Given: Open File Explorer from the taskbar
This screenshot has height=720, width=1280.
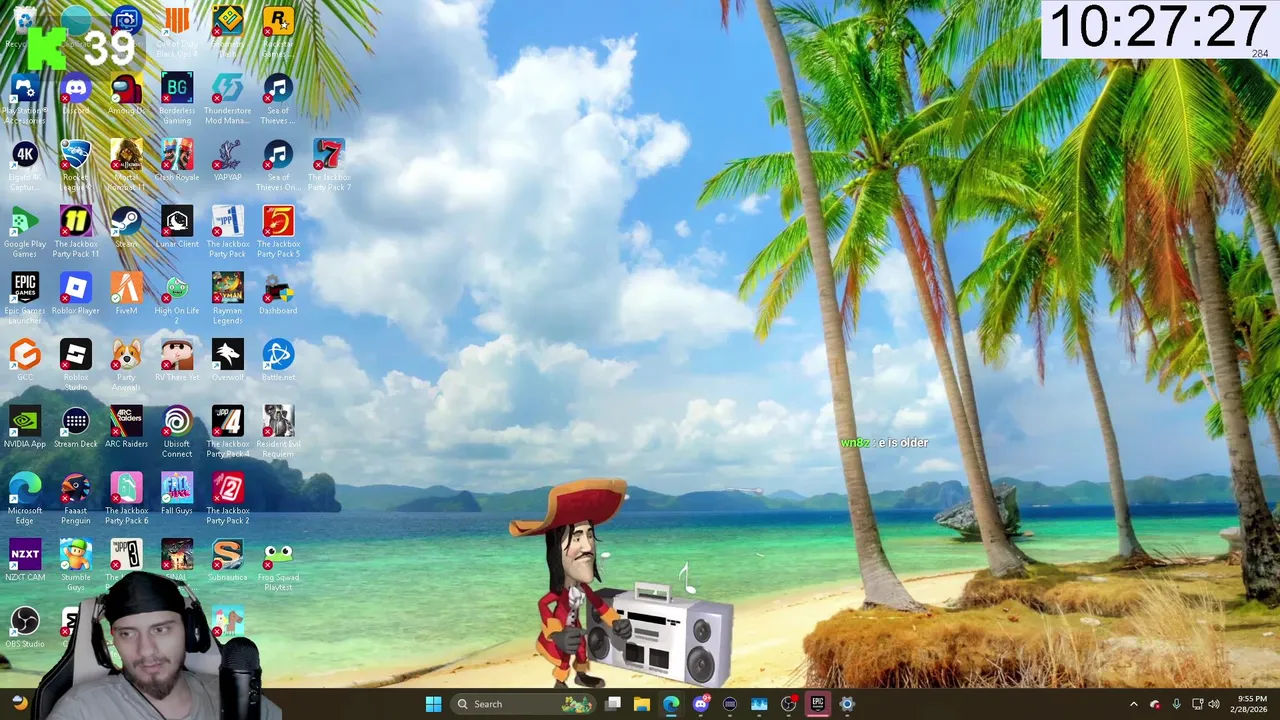Looking at the screenshot, I should (642, 704).
